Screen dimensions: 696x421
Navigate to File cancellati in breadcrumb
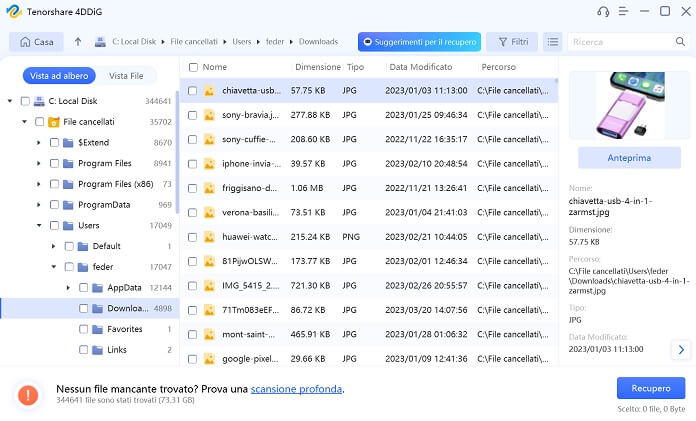(194, 42)
